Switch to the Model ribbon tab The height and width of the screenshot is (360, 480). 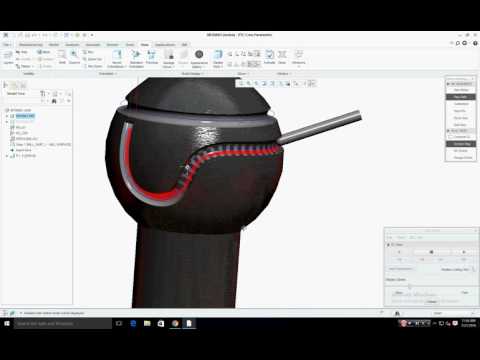(54, 45)
